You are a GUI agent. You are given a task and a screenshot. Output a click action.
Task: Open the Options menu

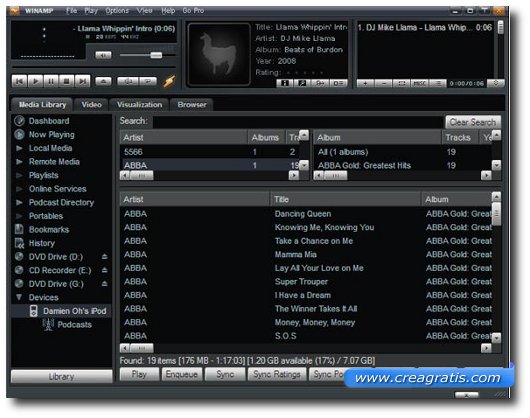tap(117, 10)
